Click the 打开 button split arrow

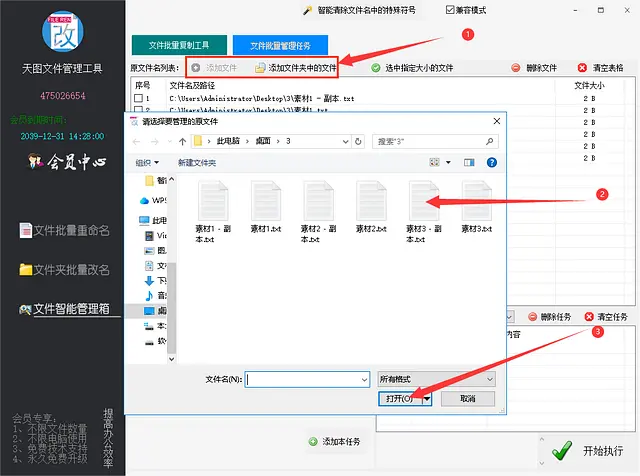(427, 399)
